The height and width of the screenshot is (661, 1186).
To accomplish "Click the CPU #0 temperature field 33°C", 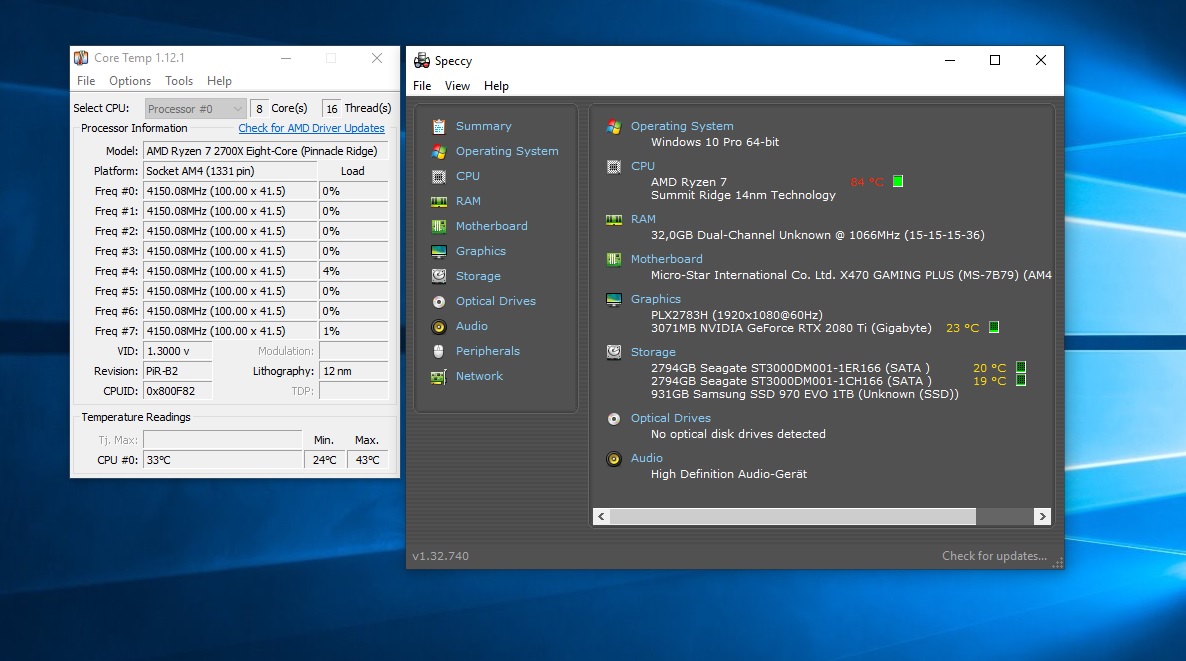I will [x=222, y=460].
